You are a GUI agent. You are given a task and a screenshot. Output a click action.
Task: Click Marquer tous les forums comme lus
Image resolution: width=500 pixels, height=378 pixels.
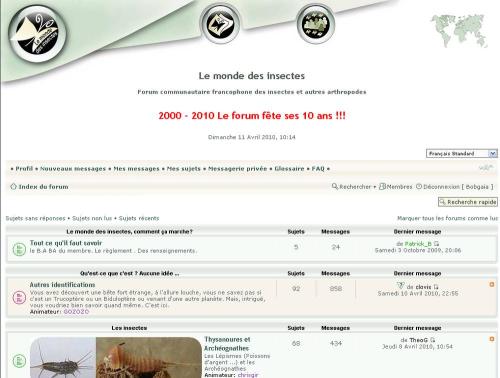point(447,218)
